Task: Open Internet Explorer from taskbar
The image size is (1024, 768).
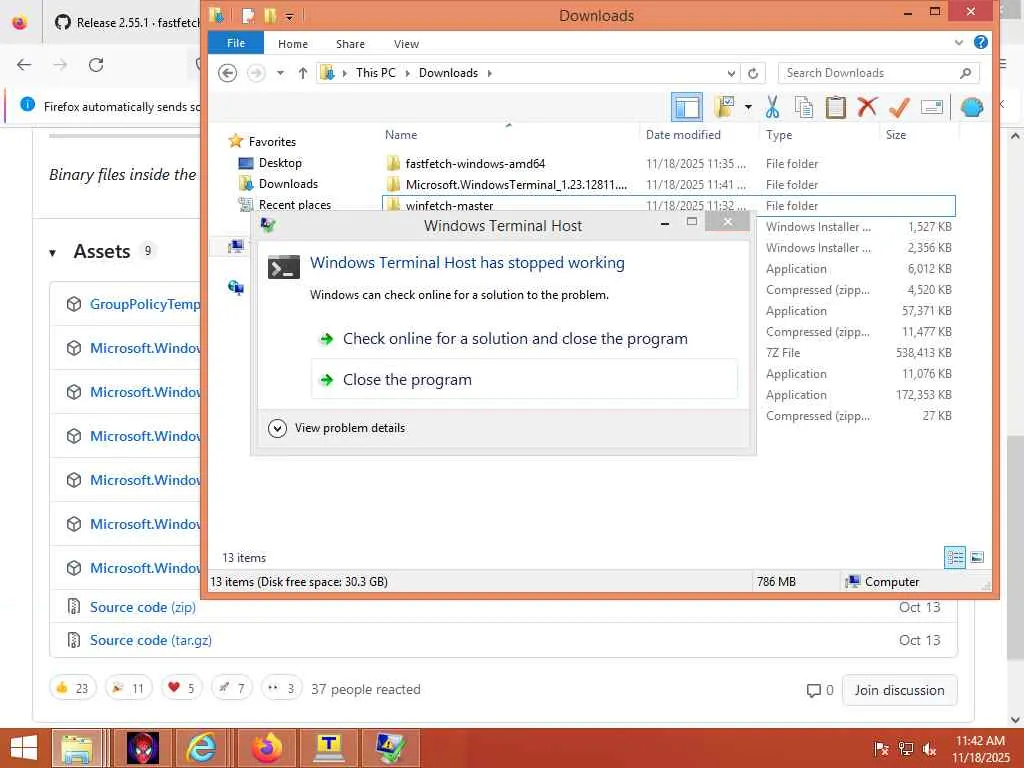Action: click(x=201, y=748)
